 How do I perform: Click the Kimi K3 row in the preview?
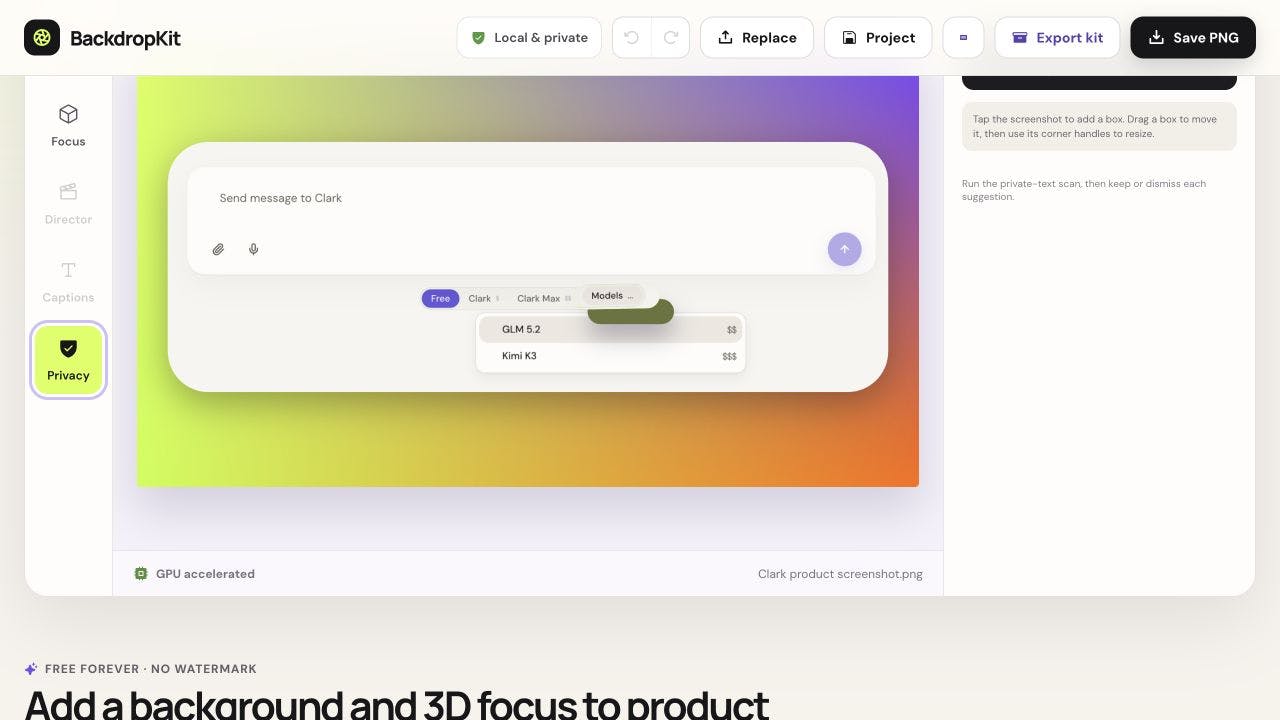click(611, 356)
